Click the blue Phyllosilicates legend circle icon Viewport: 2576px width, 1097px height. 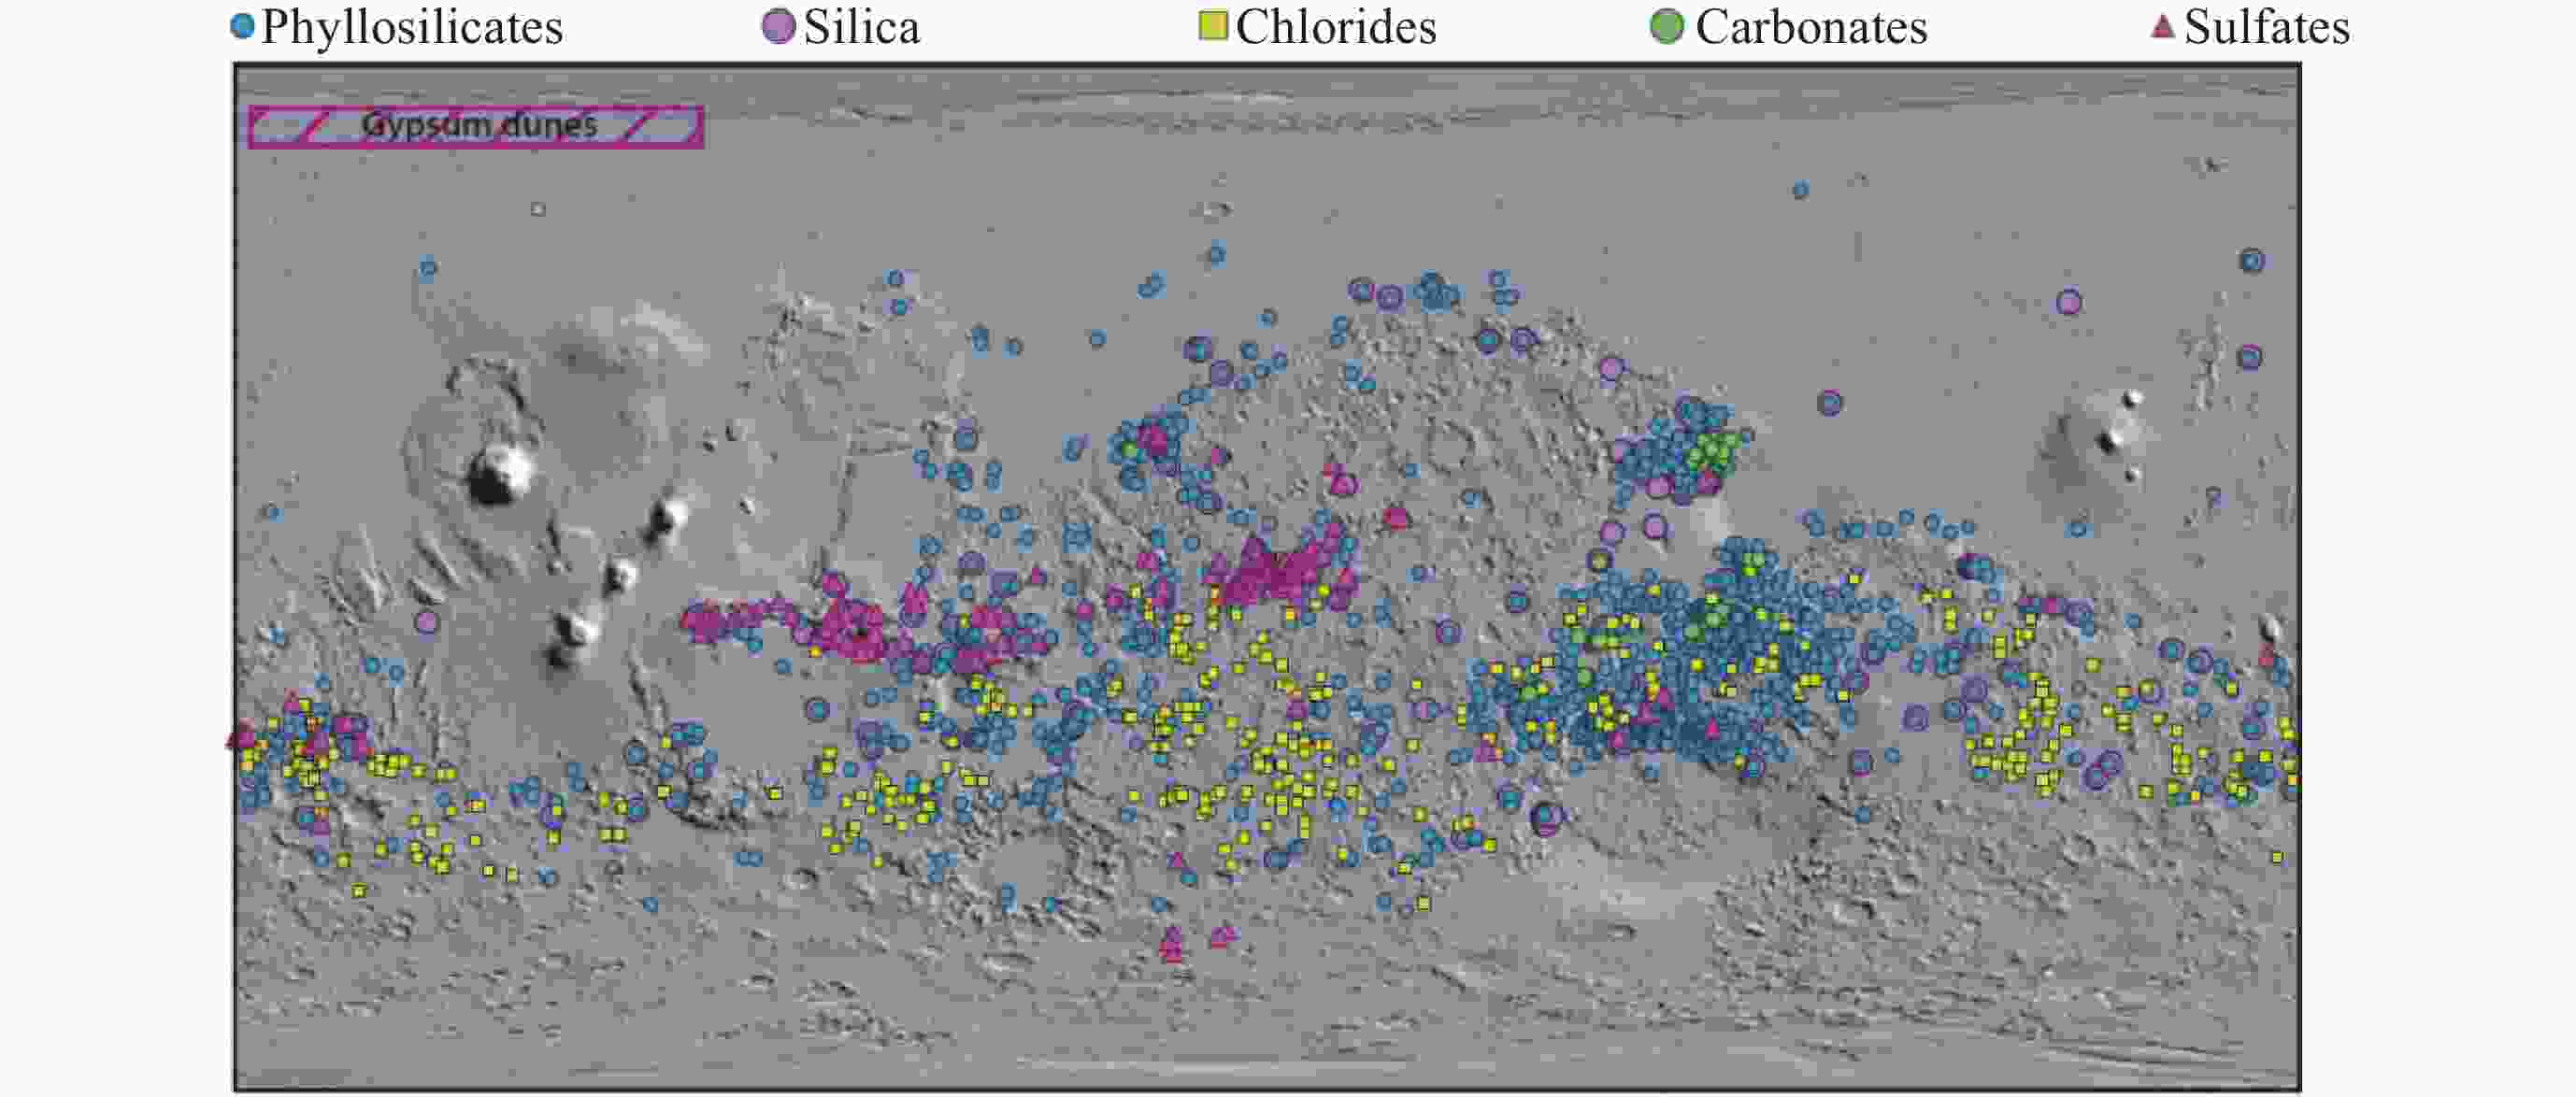point(242,26)
